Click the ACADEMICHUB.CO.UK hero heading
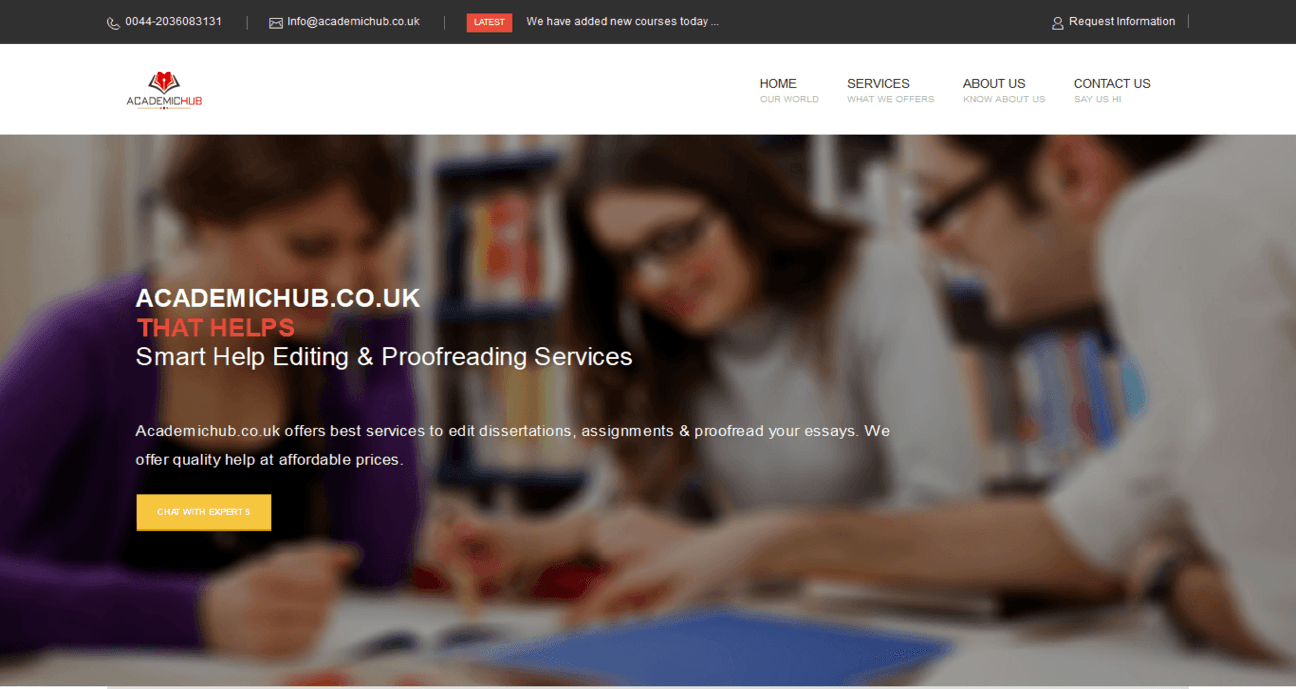This screenshot has height=689, width=1296. point(278,298)
